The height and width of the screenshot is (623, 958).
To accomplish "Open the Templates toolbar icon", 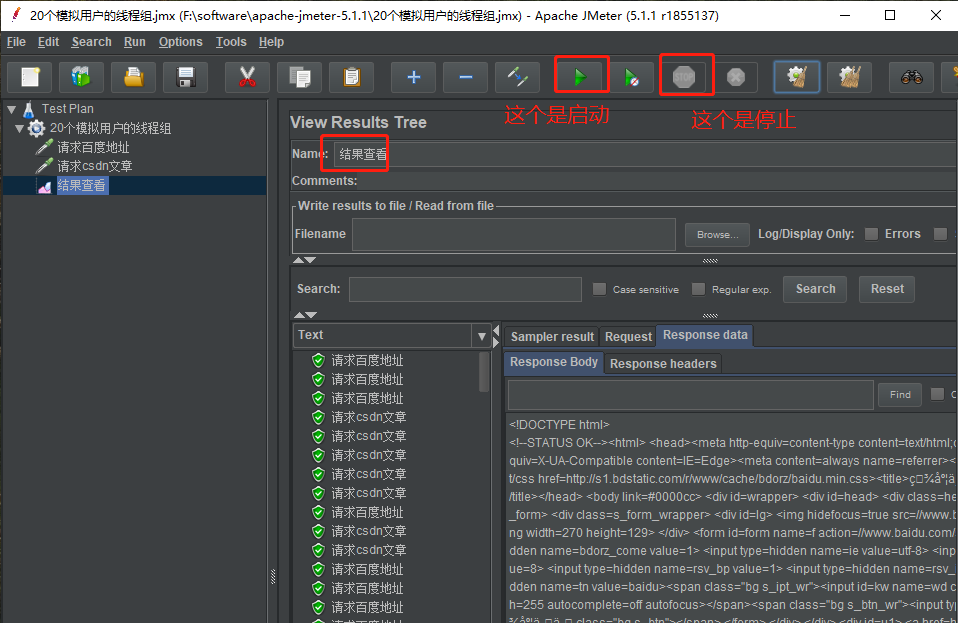I will coord(81,78).
